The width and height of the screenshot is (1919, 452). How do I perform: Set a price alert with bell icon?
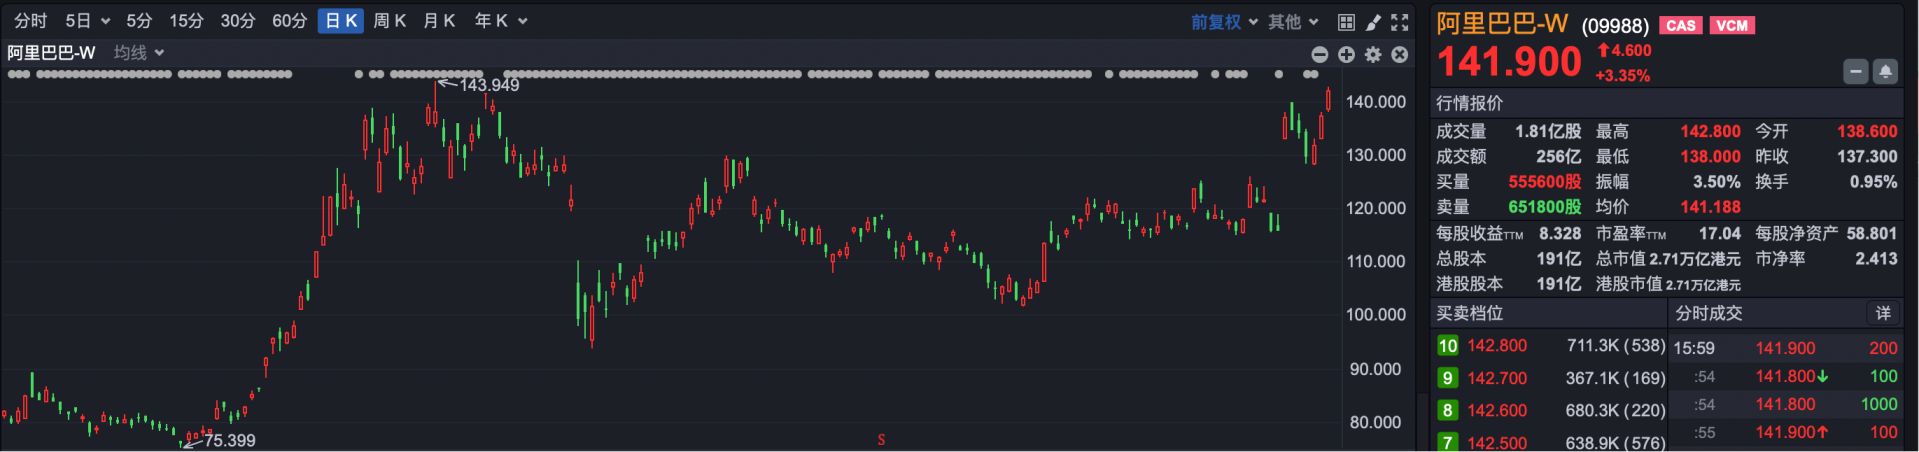click(1885, 72)
